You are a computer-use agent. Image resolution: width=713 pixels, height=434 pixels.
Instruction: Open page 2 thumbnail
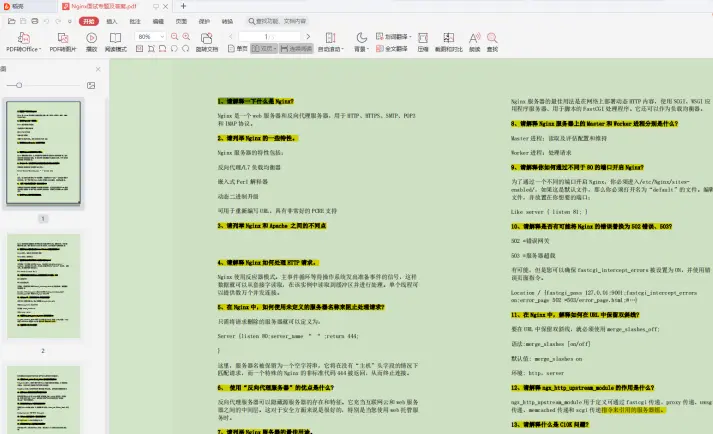pos(43,286)
